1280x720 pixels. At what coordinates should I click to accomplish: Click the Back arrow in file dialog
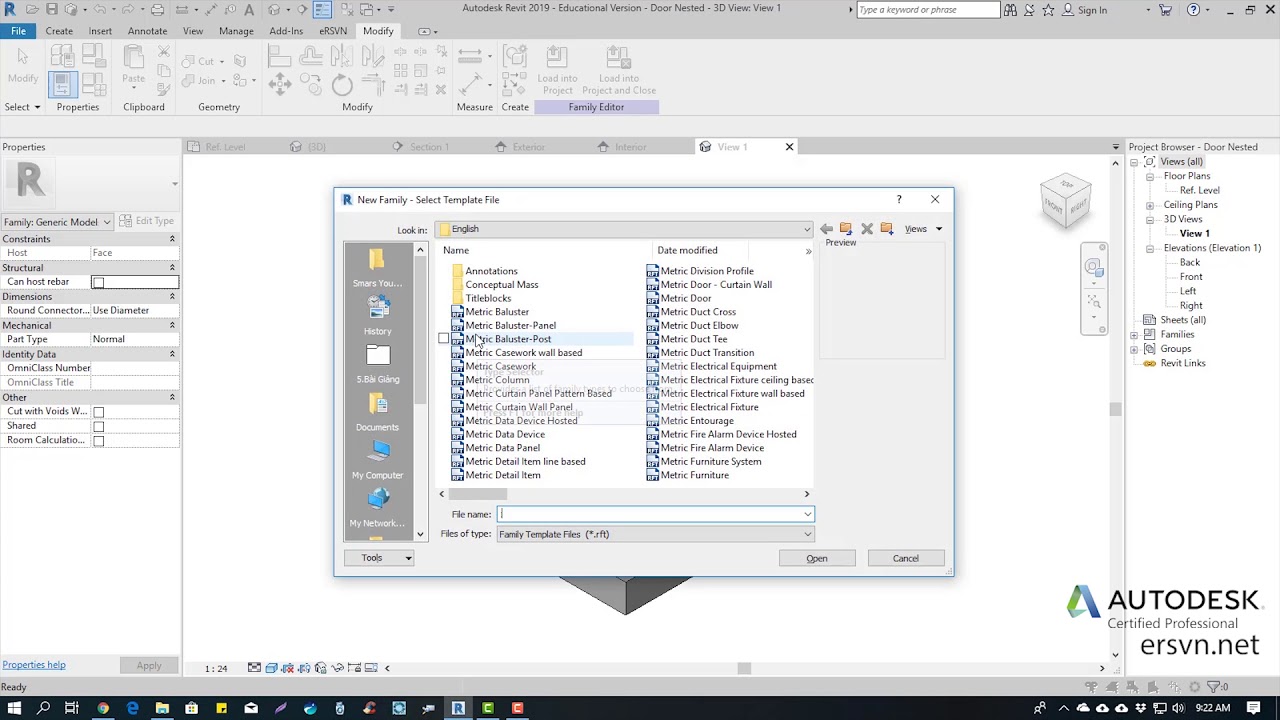[826, 229]
